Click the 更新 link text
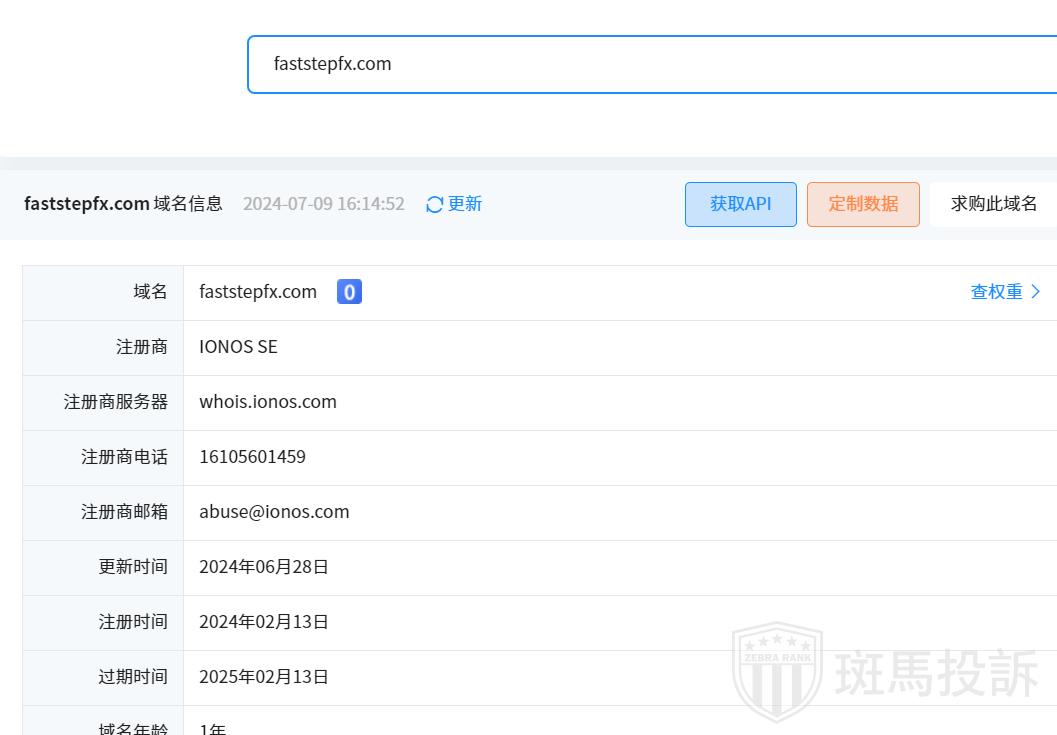Image resolution: width=1057 pixels, height=735 pixels. click(465, 204)
